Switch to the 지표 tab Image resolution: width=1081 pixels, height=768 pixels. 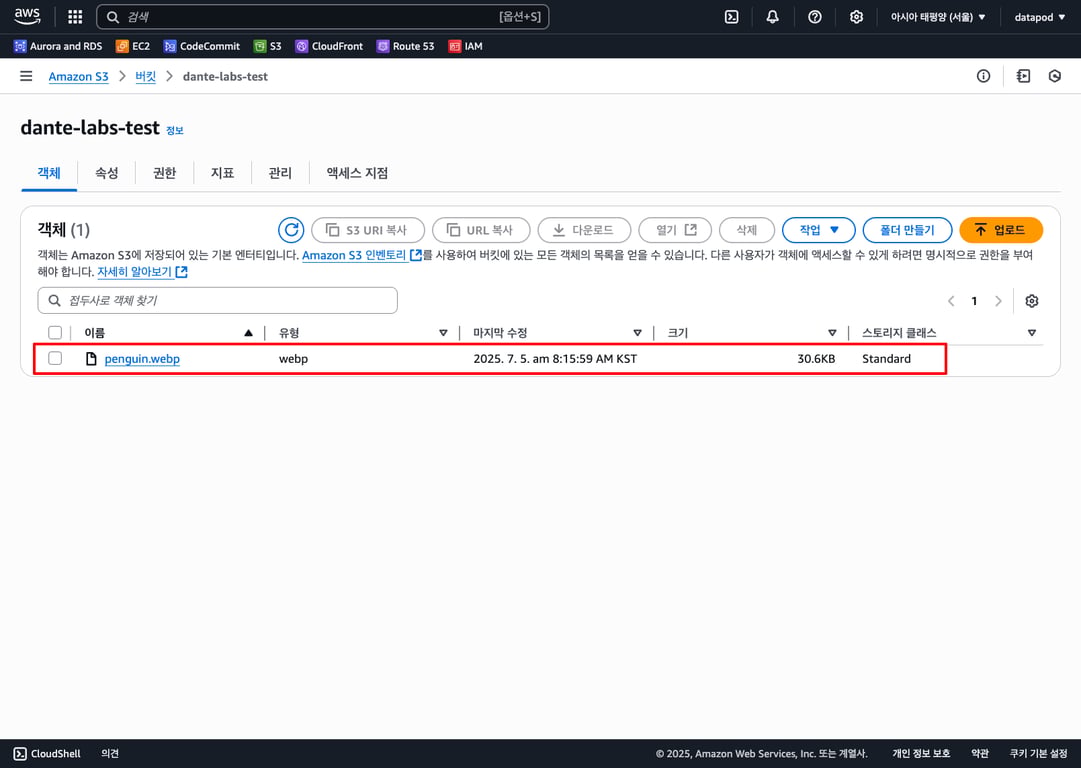[x=222, y=173]
